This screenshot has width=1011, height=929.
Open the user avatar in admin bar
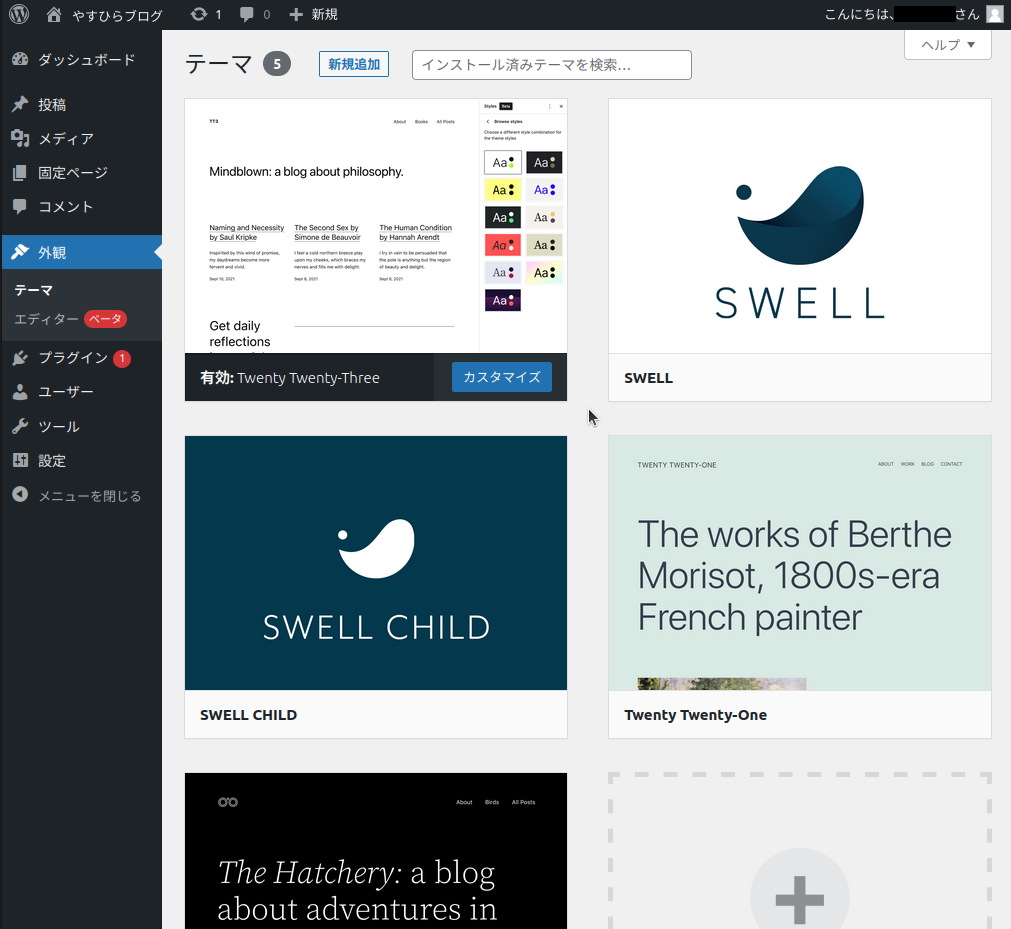(995, 14)
